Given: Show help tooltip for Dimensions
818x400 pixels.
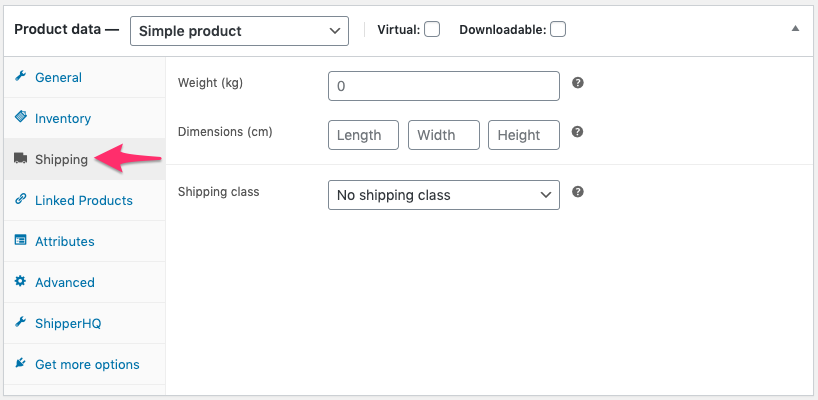Looking at the screenshot, I should pyautogui.click(x=577, y=132).
